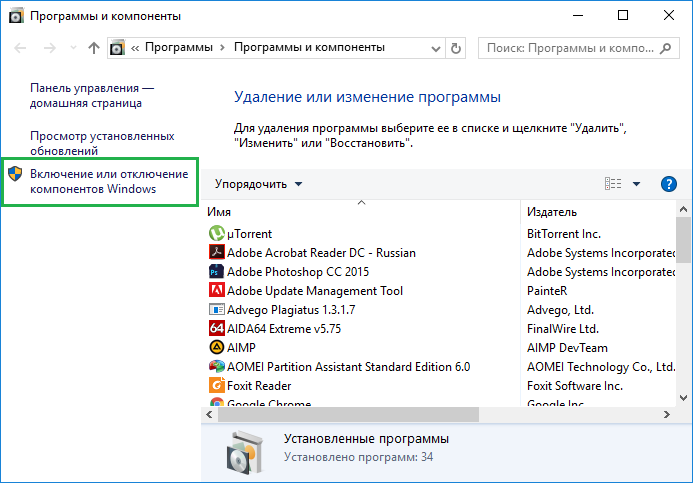
Task: Select AIDA64 Extreme v5.75 entry
Action: pyautogui.click(x=284, y=329)
